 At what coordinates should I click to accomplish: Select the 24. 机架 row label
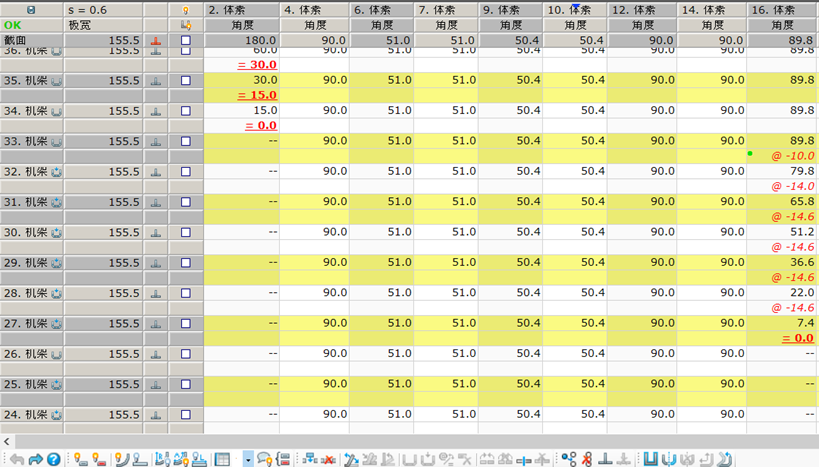(32, 415)
